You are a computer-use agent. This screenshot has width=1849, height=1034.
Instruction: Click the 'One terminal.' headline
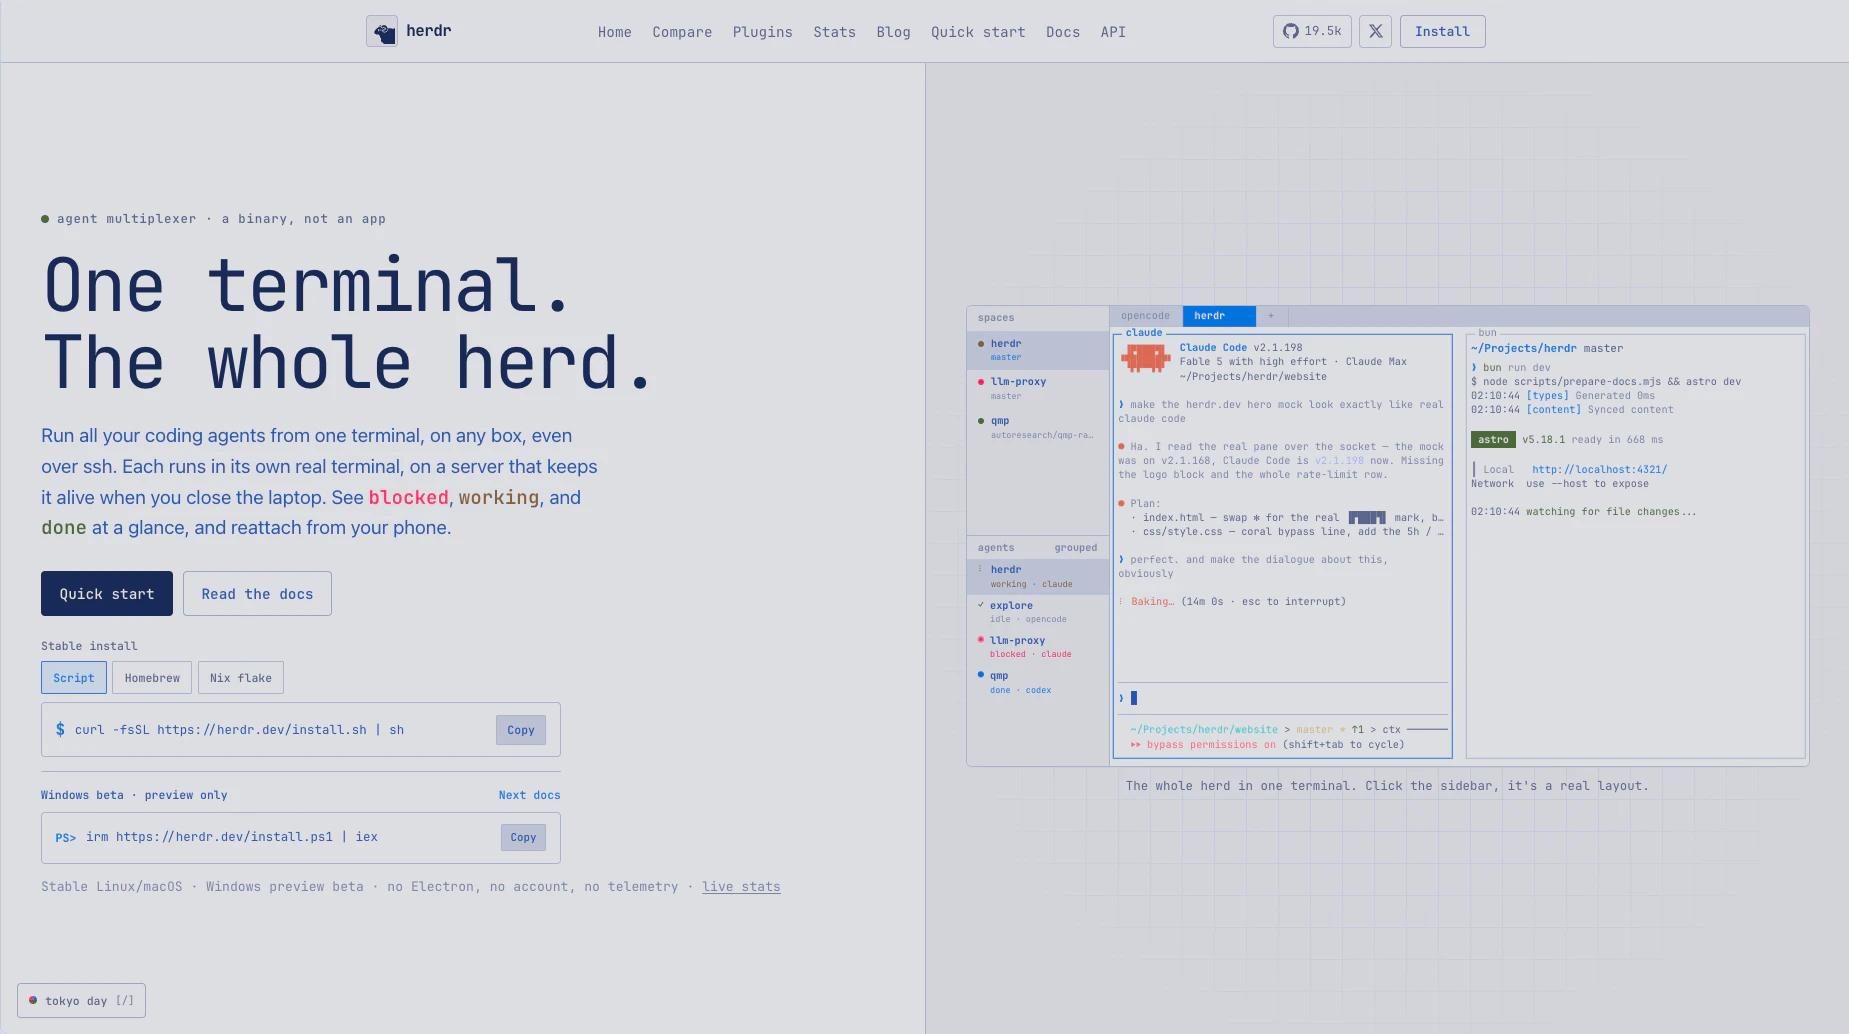click(x=307, y=286)
